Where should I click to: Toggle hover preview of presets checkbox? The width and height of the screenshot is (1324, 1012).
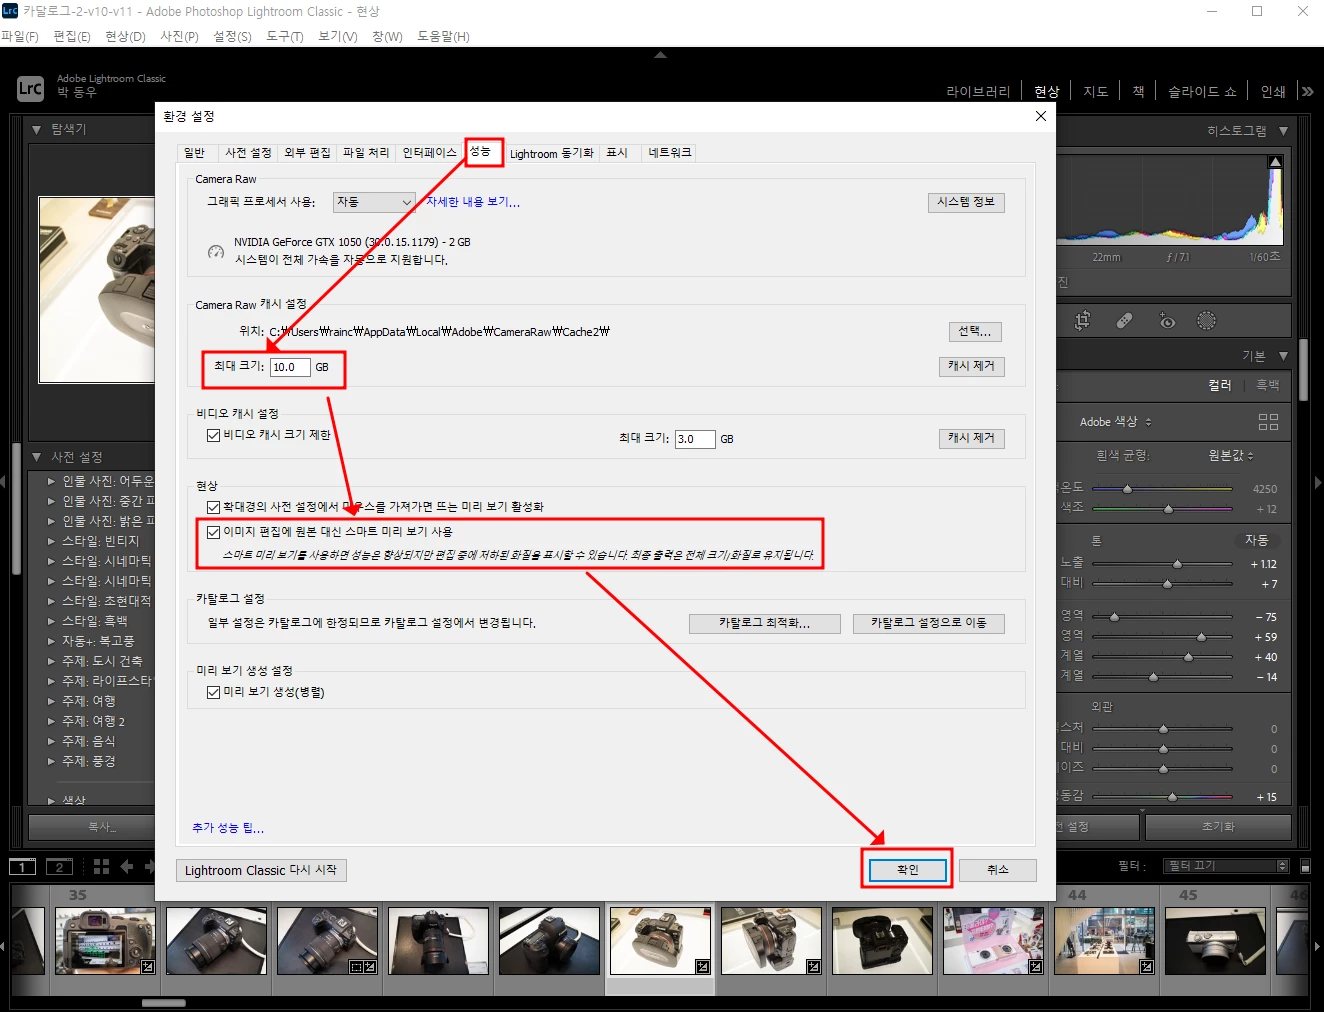(213, 507)
